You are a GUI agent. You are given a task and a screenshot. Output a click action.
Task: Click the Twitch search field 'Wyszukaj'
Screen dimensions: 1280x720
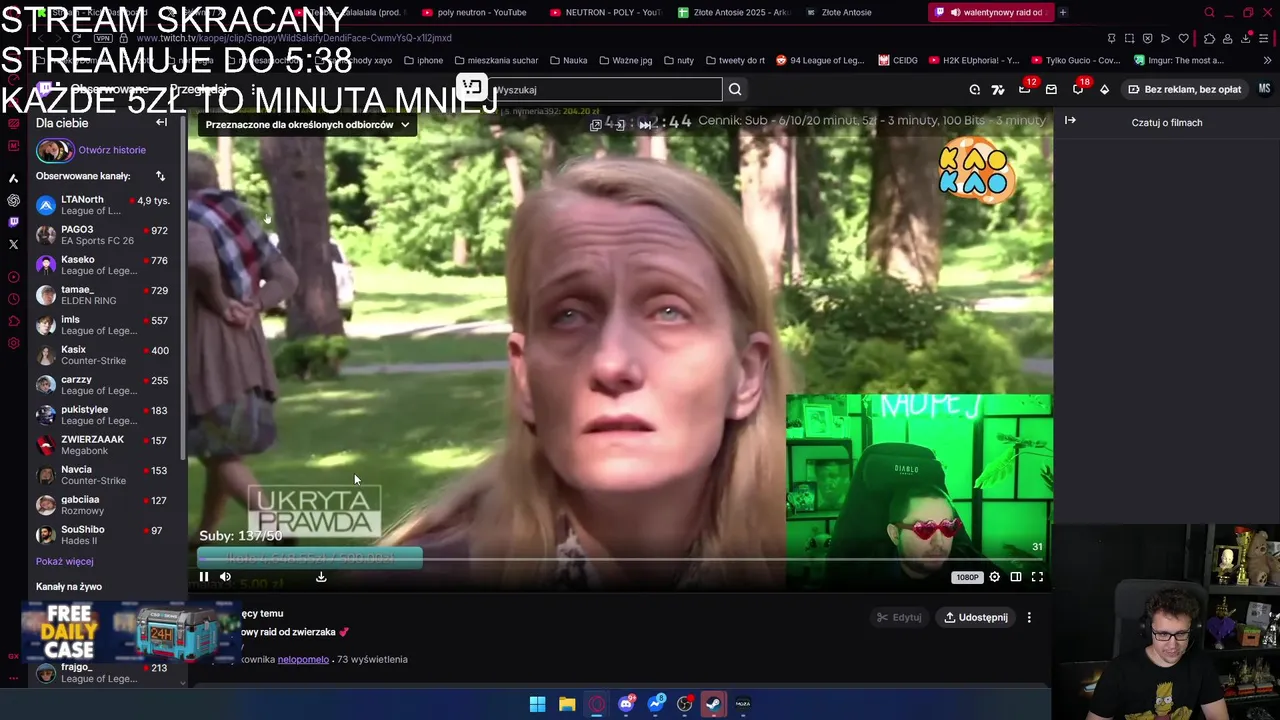click(605, 90)
